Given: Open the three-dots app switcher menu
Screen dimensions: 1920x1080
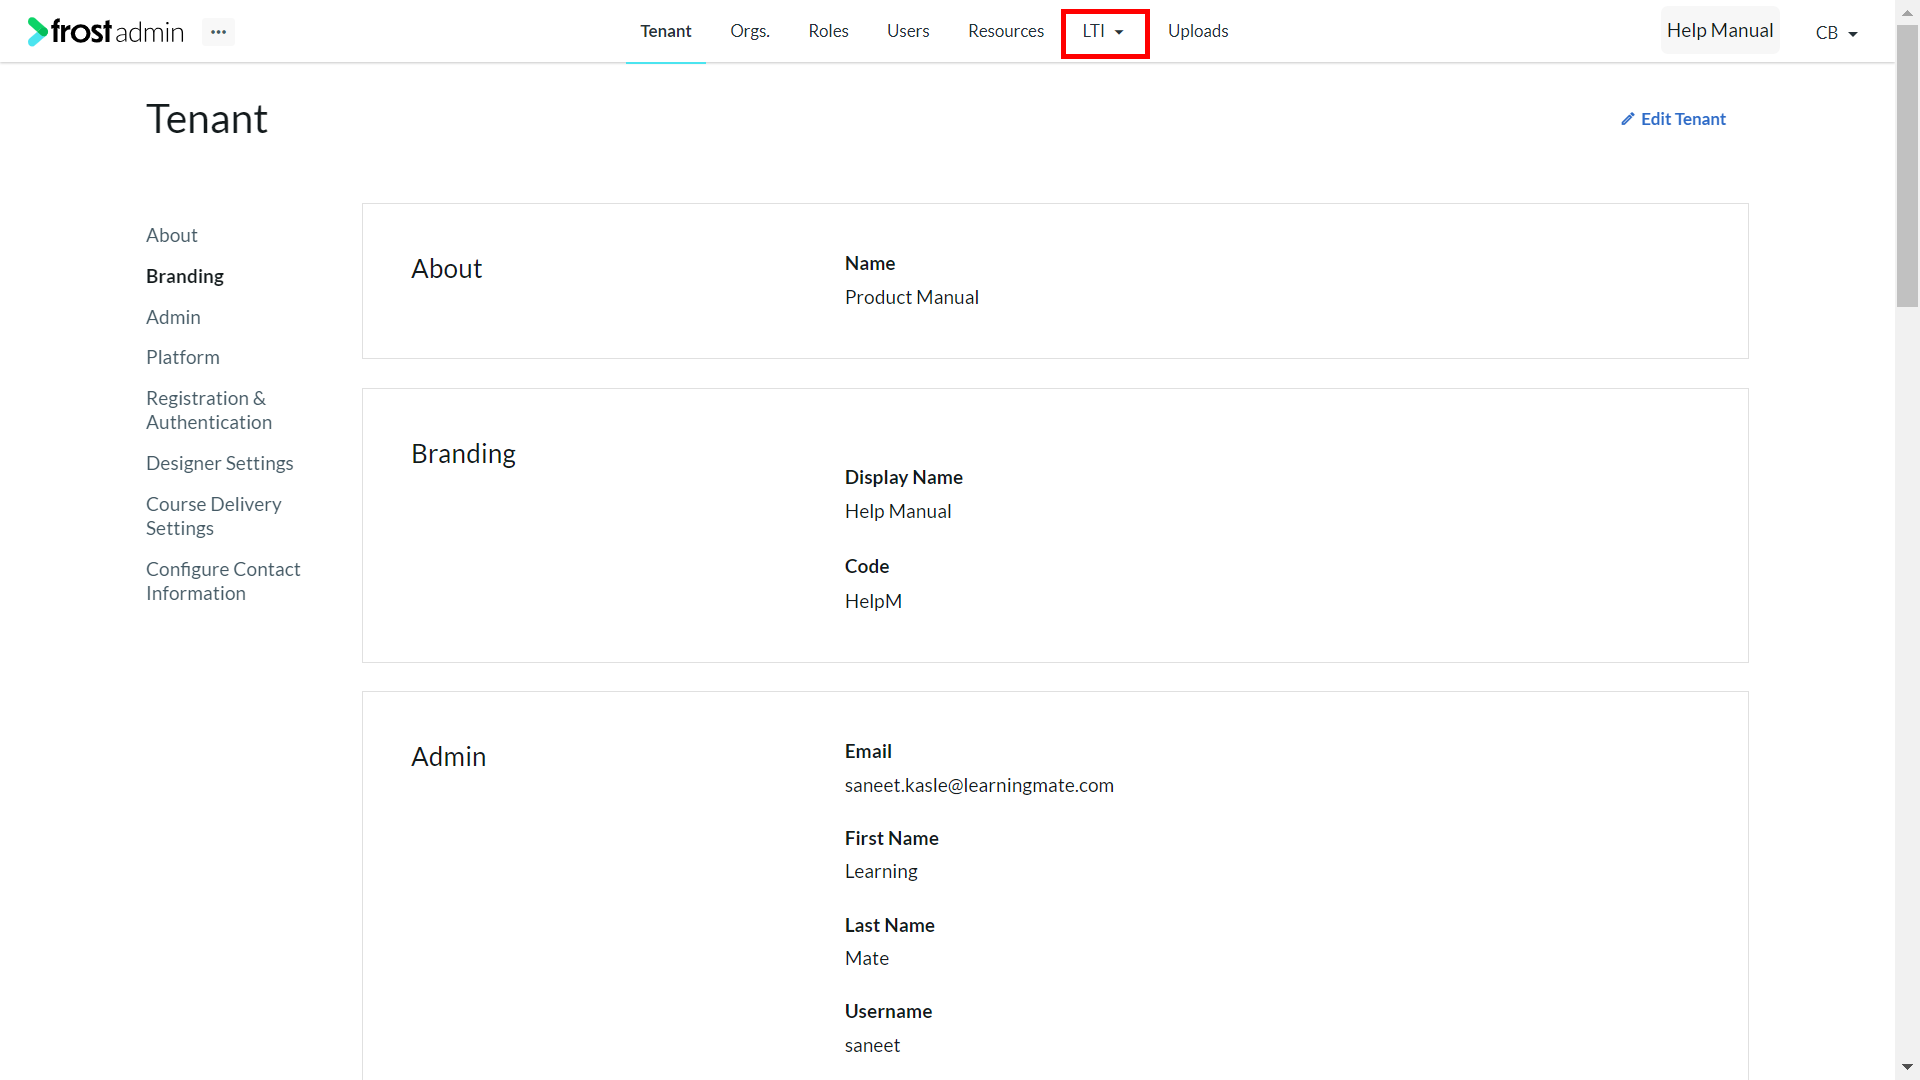Looking at the screenshot, I should (x=218, y=32).
